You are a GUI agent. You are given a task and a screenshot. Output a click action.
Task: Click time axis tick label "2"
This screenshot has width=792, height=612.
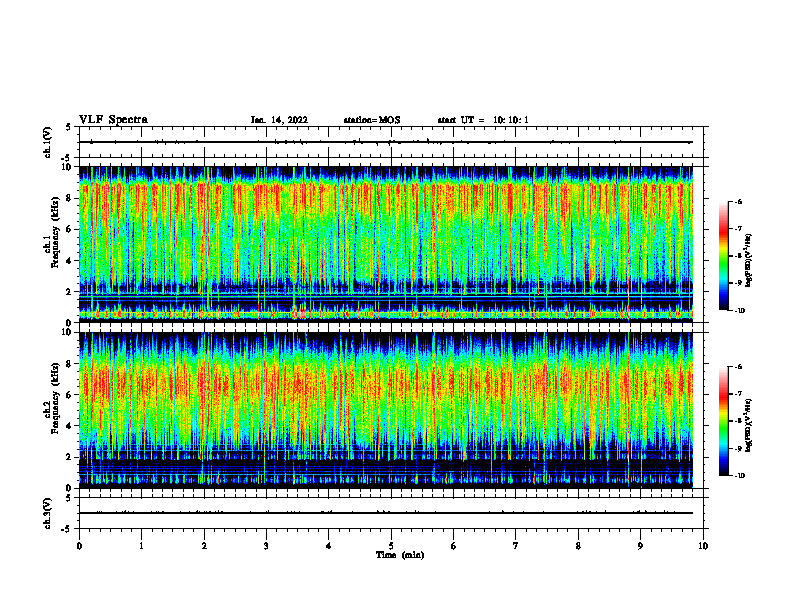tap(204, 546)
